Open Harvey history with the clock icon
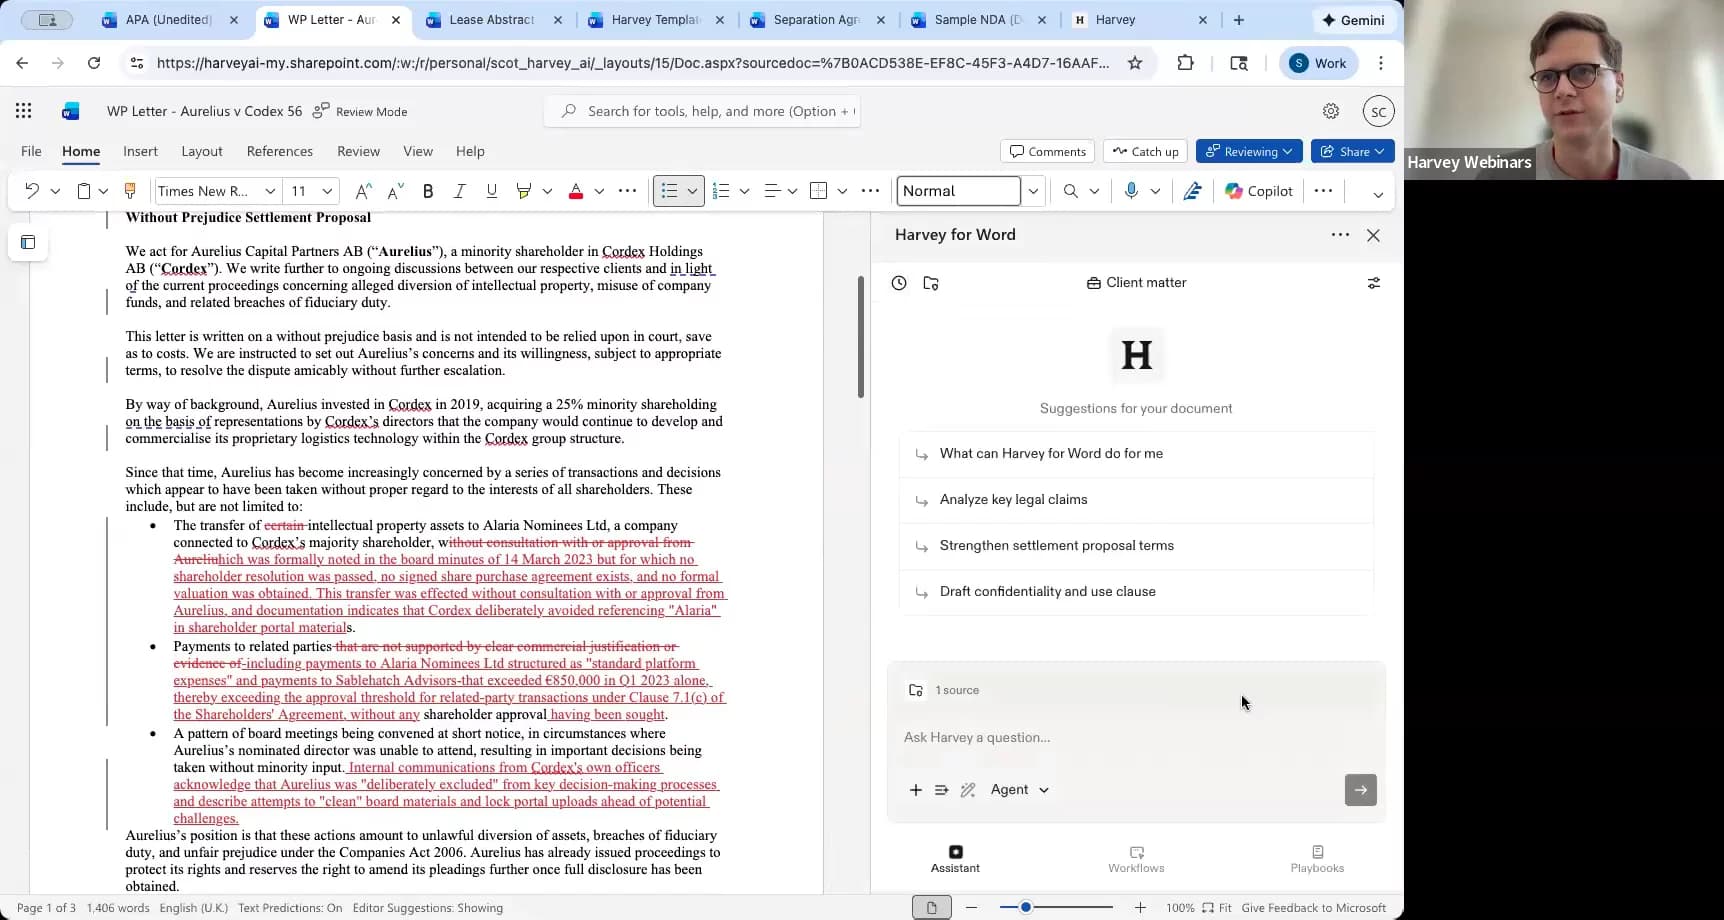Image resolution: width=1724 pixels, height=920 pixels. tap(898, 283)
